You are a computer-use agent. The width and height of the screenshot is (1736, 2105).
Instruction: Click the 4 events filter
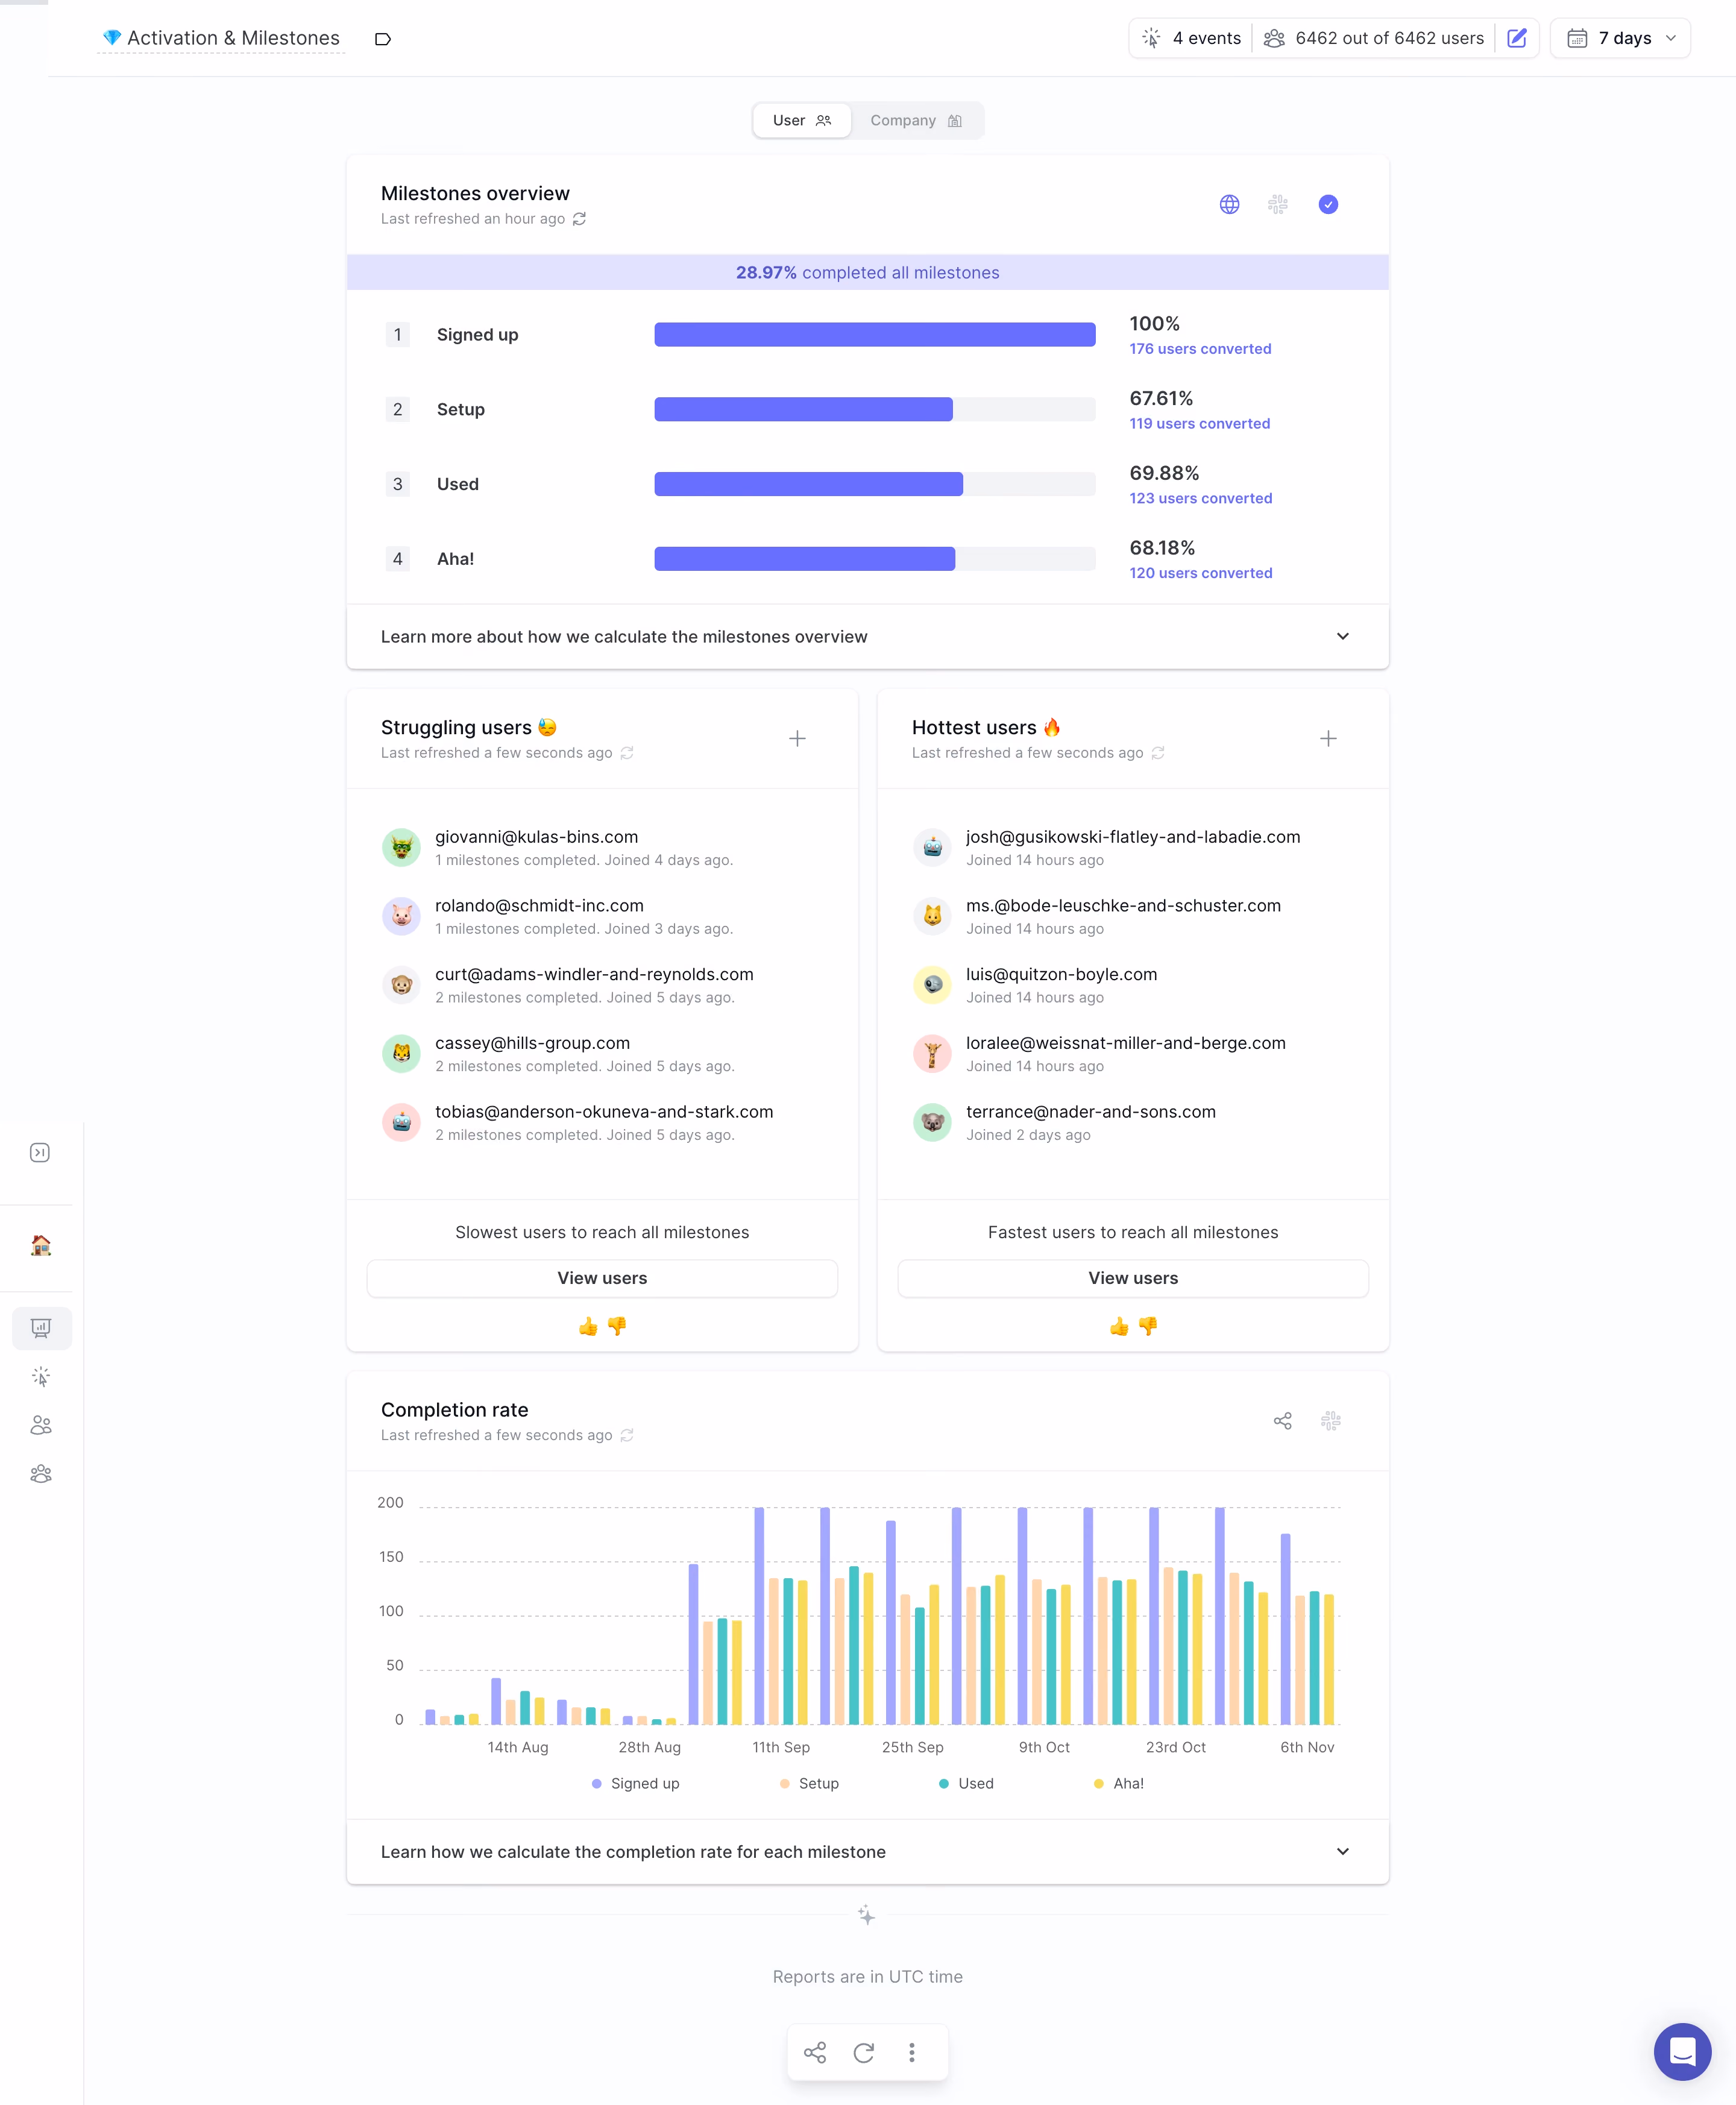(x=1191, y=38)
